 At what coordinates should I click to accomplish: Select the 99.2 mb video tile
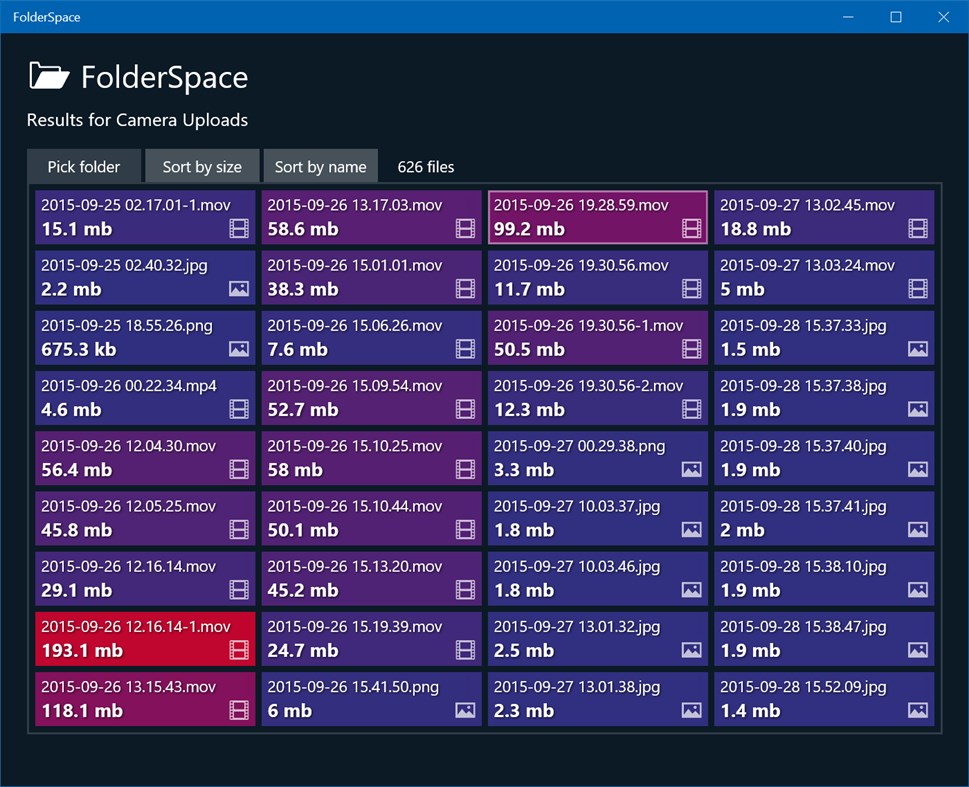coord(597,217)
